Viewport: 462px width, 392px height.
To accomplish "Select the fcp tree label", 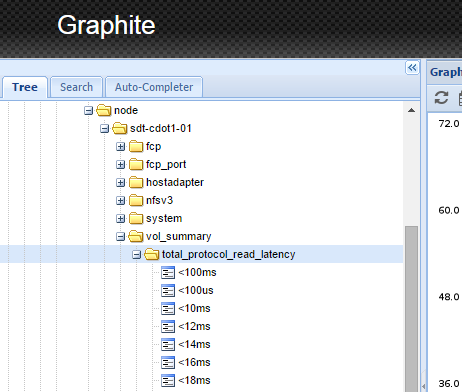I will pyautogui.click(x=153, y=146).
